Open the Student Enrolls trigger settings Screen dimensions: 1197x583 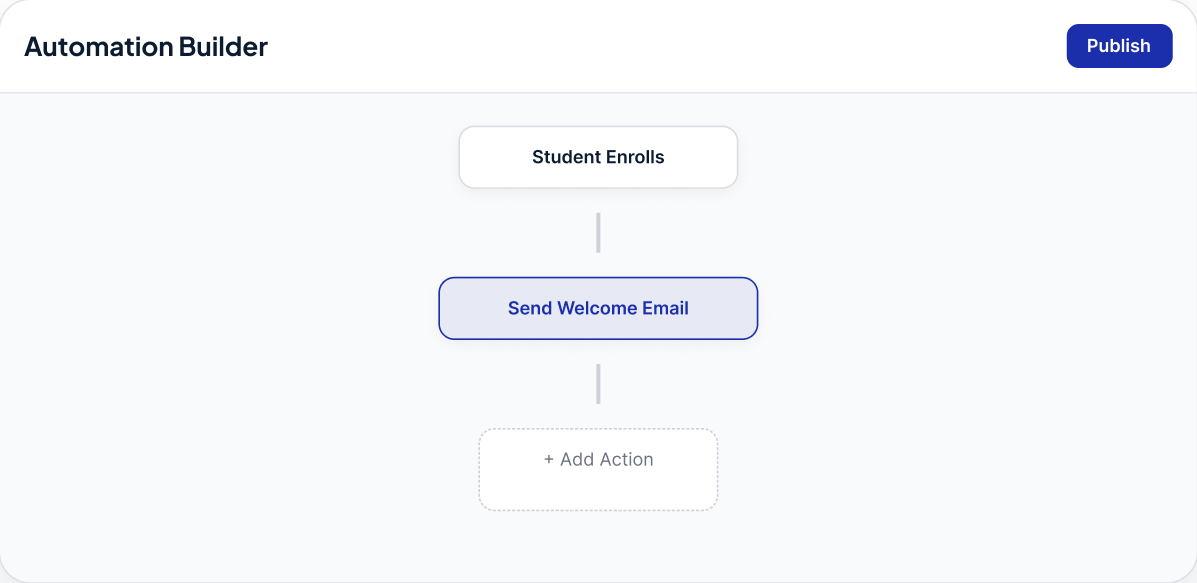[x=598, y=157]
